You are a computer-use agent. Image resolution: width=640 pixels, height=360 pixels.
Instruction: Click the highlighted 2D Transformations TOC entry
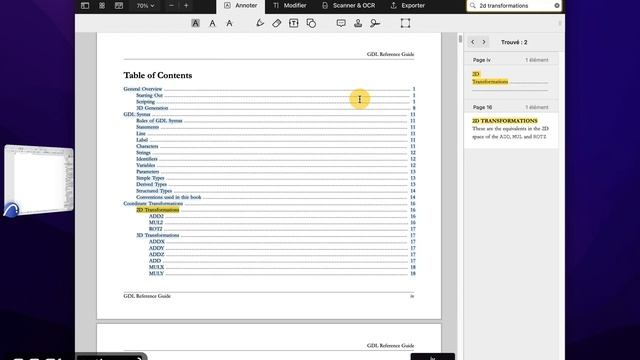158,210
